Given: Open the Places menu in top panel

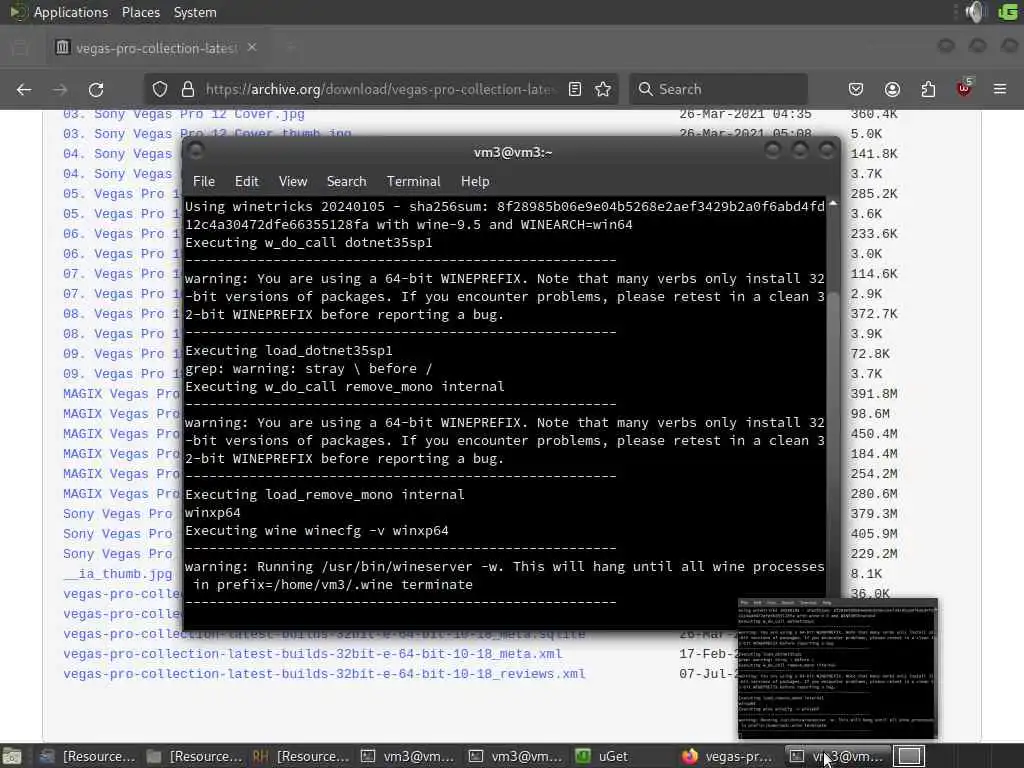Looking at the screenshot, I should pos(140,12).
